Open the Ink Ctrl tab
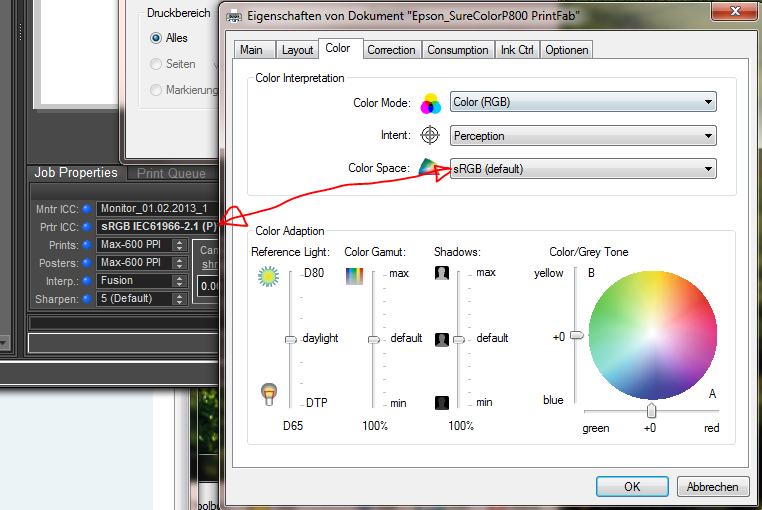Image resolution: width=762 pixels, height=510 pixels. click(517, 49)
